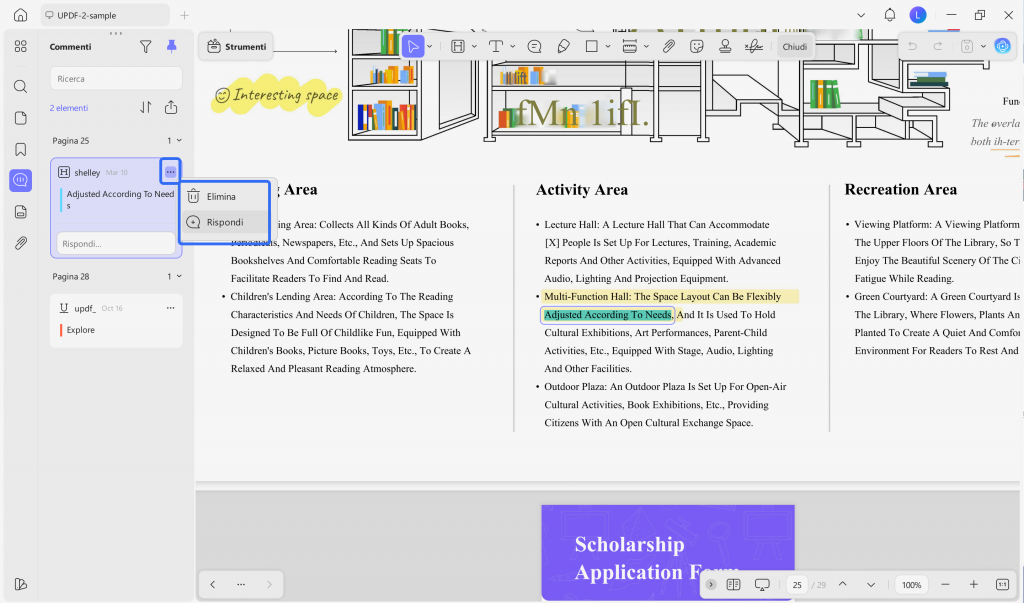Open the selection tool dropdown arrow
1024x603 pixels.
pos(430,46)
